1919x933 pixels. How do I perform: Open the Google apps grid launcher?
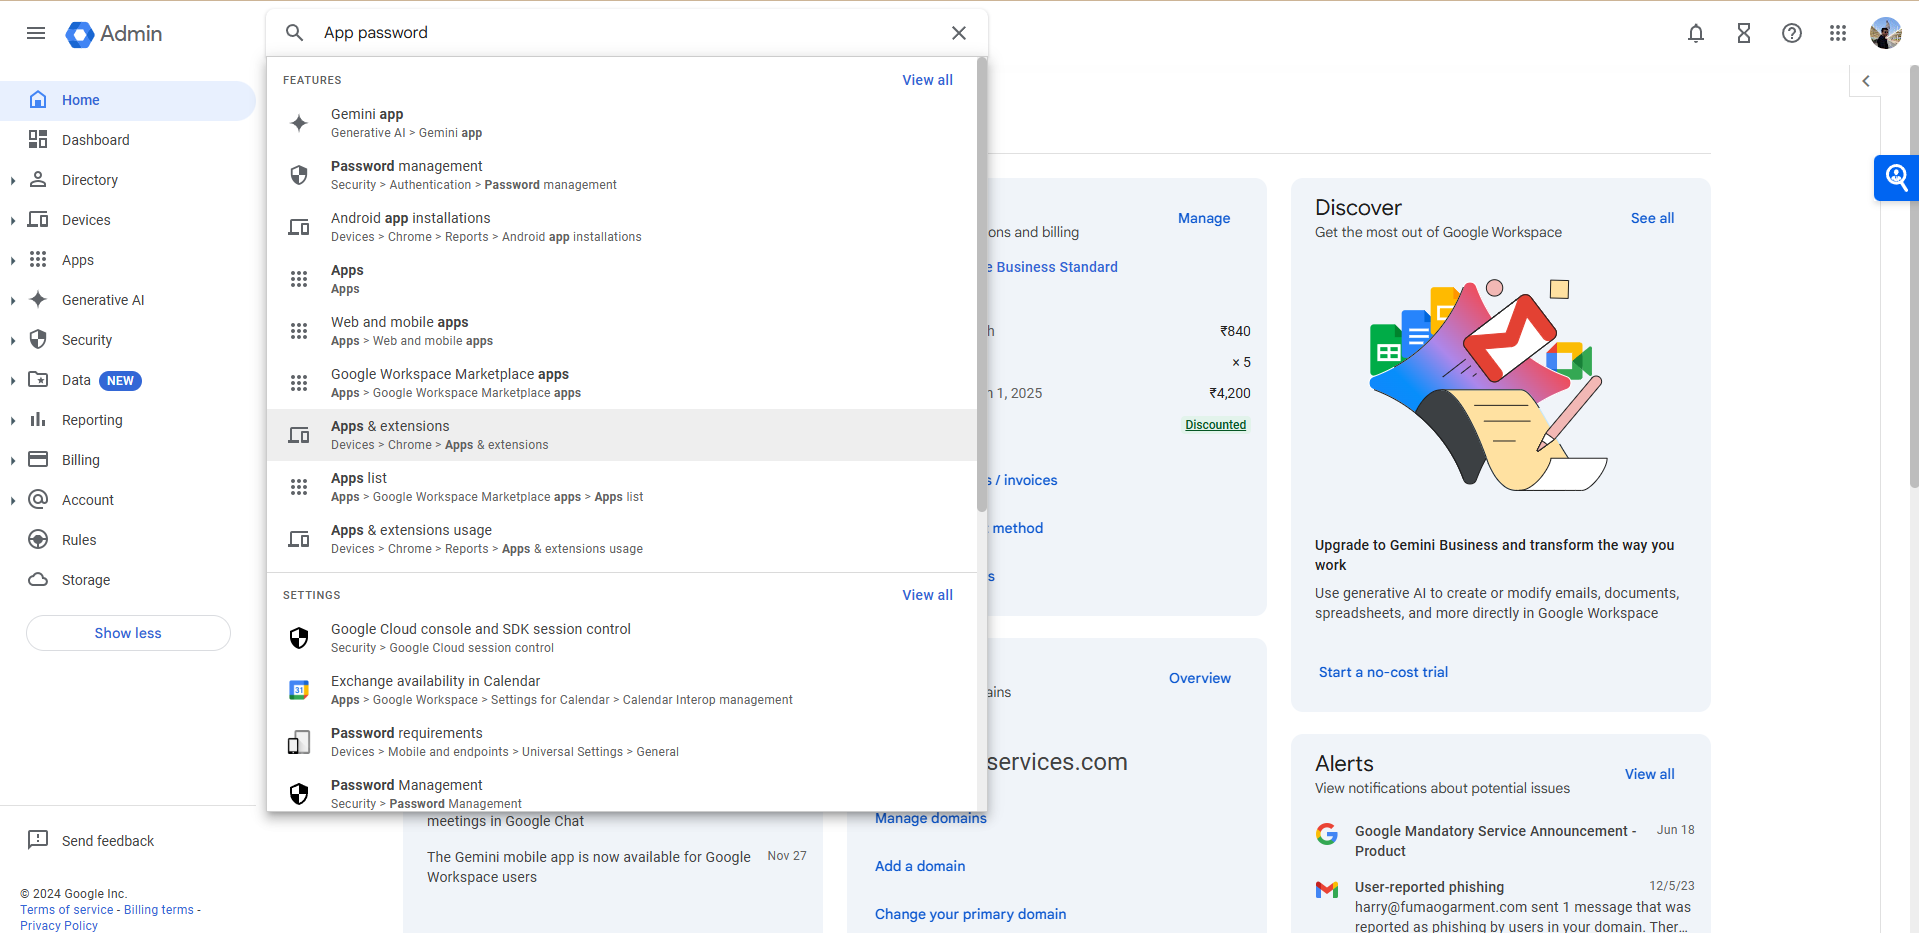(x=1837, y=34)
